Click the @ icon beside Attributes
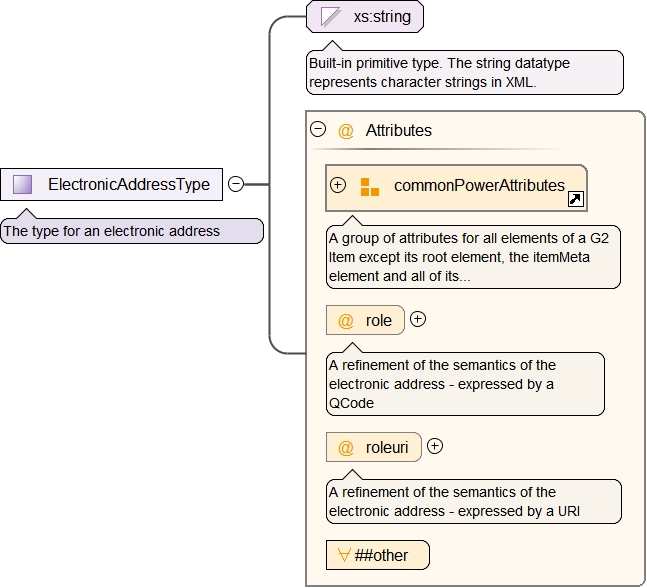This screenshot has width=647, height=588. tap(346, 130)
